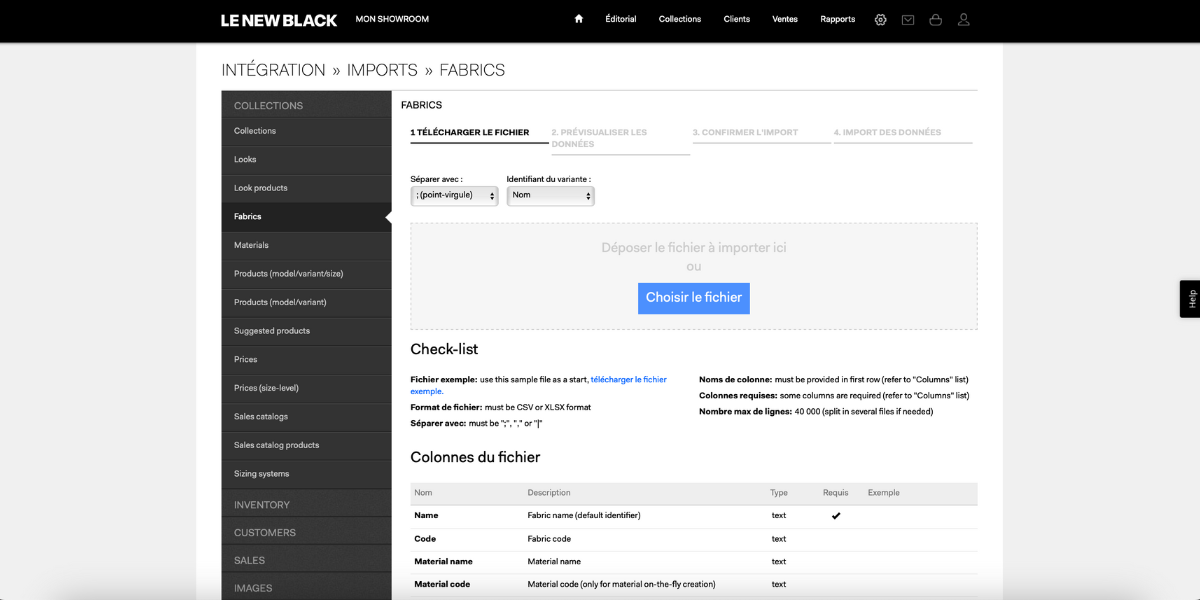Open the Help tab on the right edge

click(x=1191, y=299)
